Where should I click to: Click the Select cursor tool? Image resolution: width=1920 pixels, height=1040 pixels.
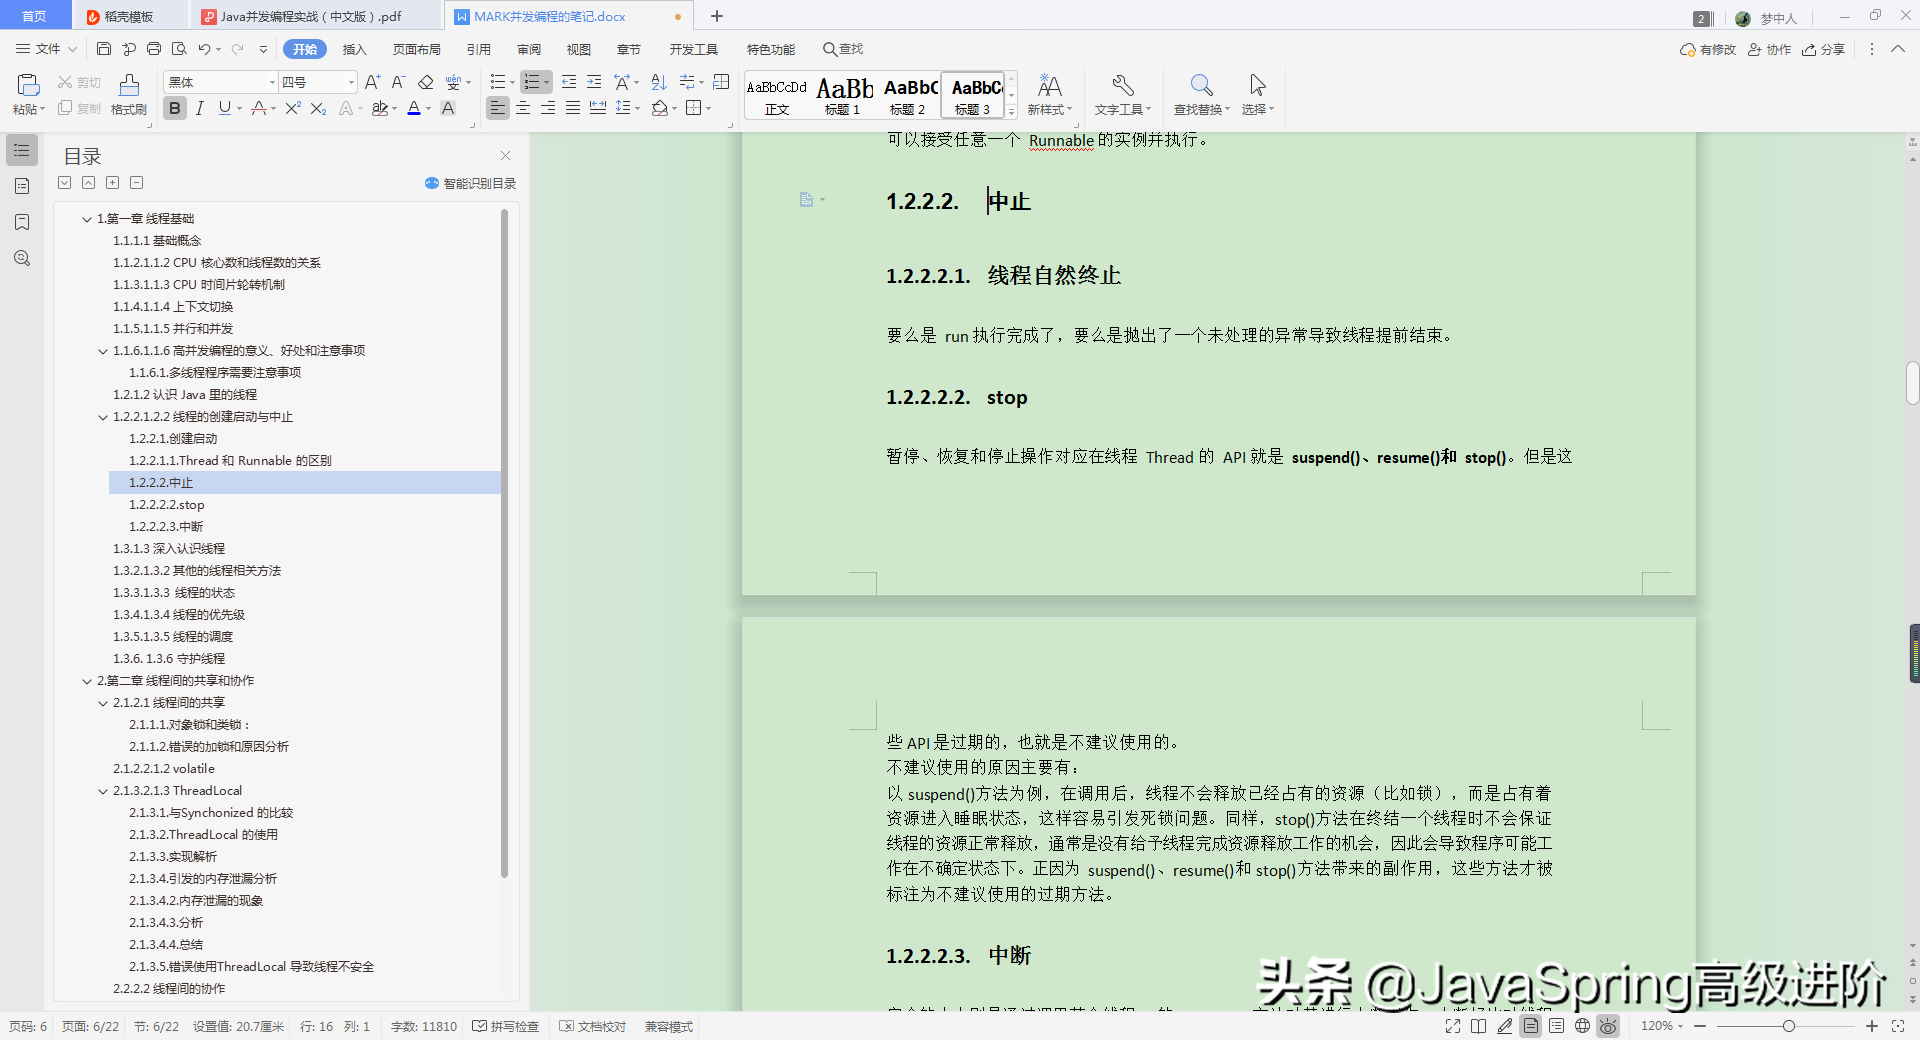point(1257,86)
